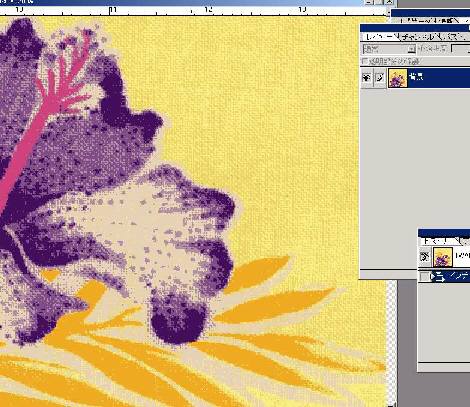Close the document window with its X button
Viewport: 470px width, 407px height.
pos(389,2)
